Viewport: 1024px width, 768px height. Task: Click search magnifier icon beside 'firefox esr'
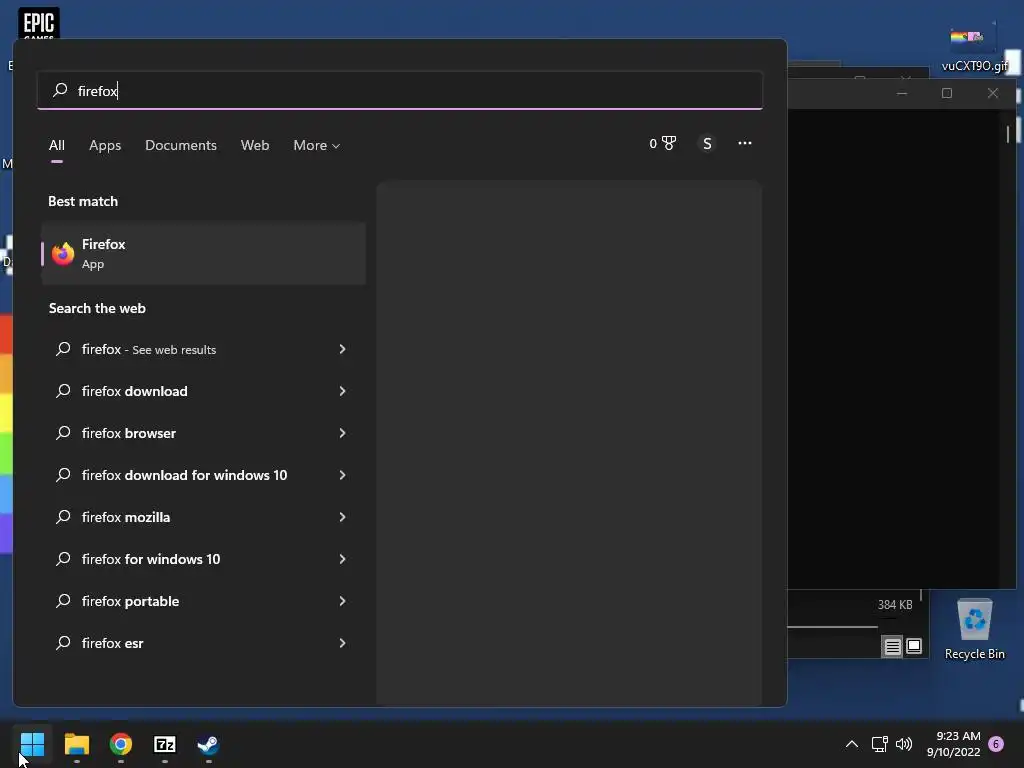[x=63, y=643]
